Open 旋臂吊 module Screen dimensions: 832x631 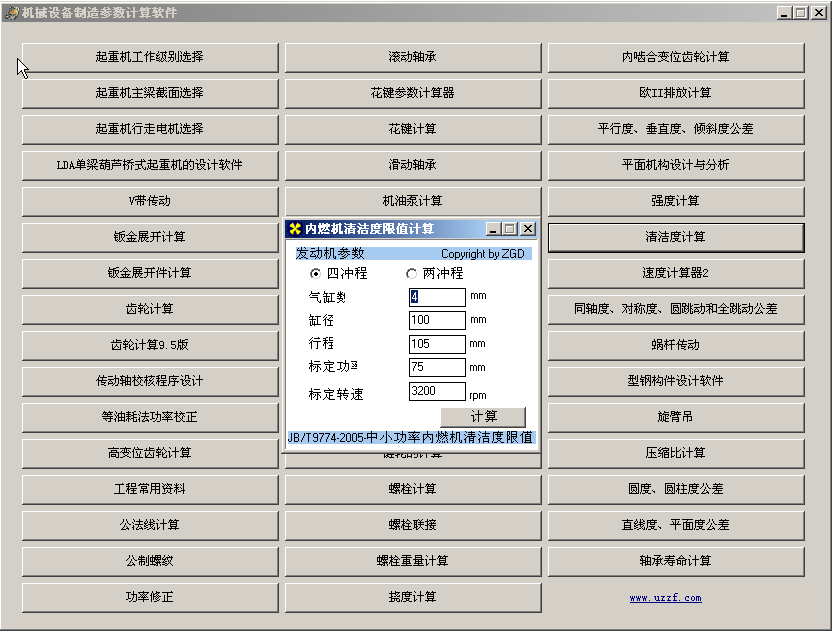676,418
